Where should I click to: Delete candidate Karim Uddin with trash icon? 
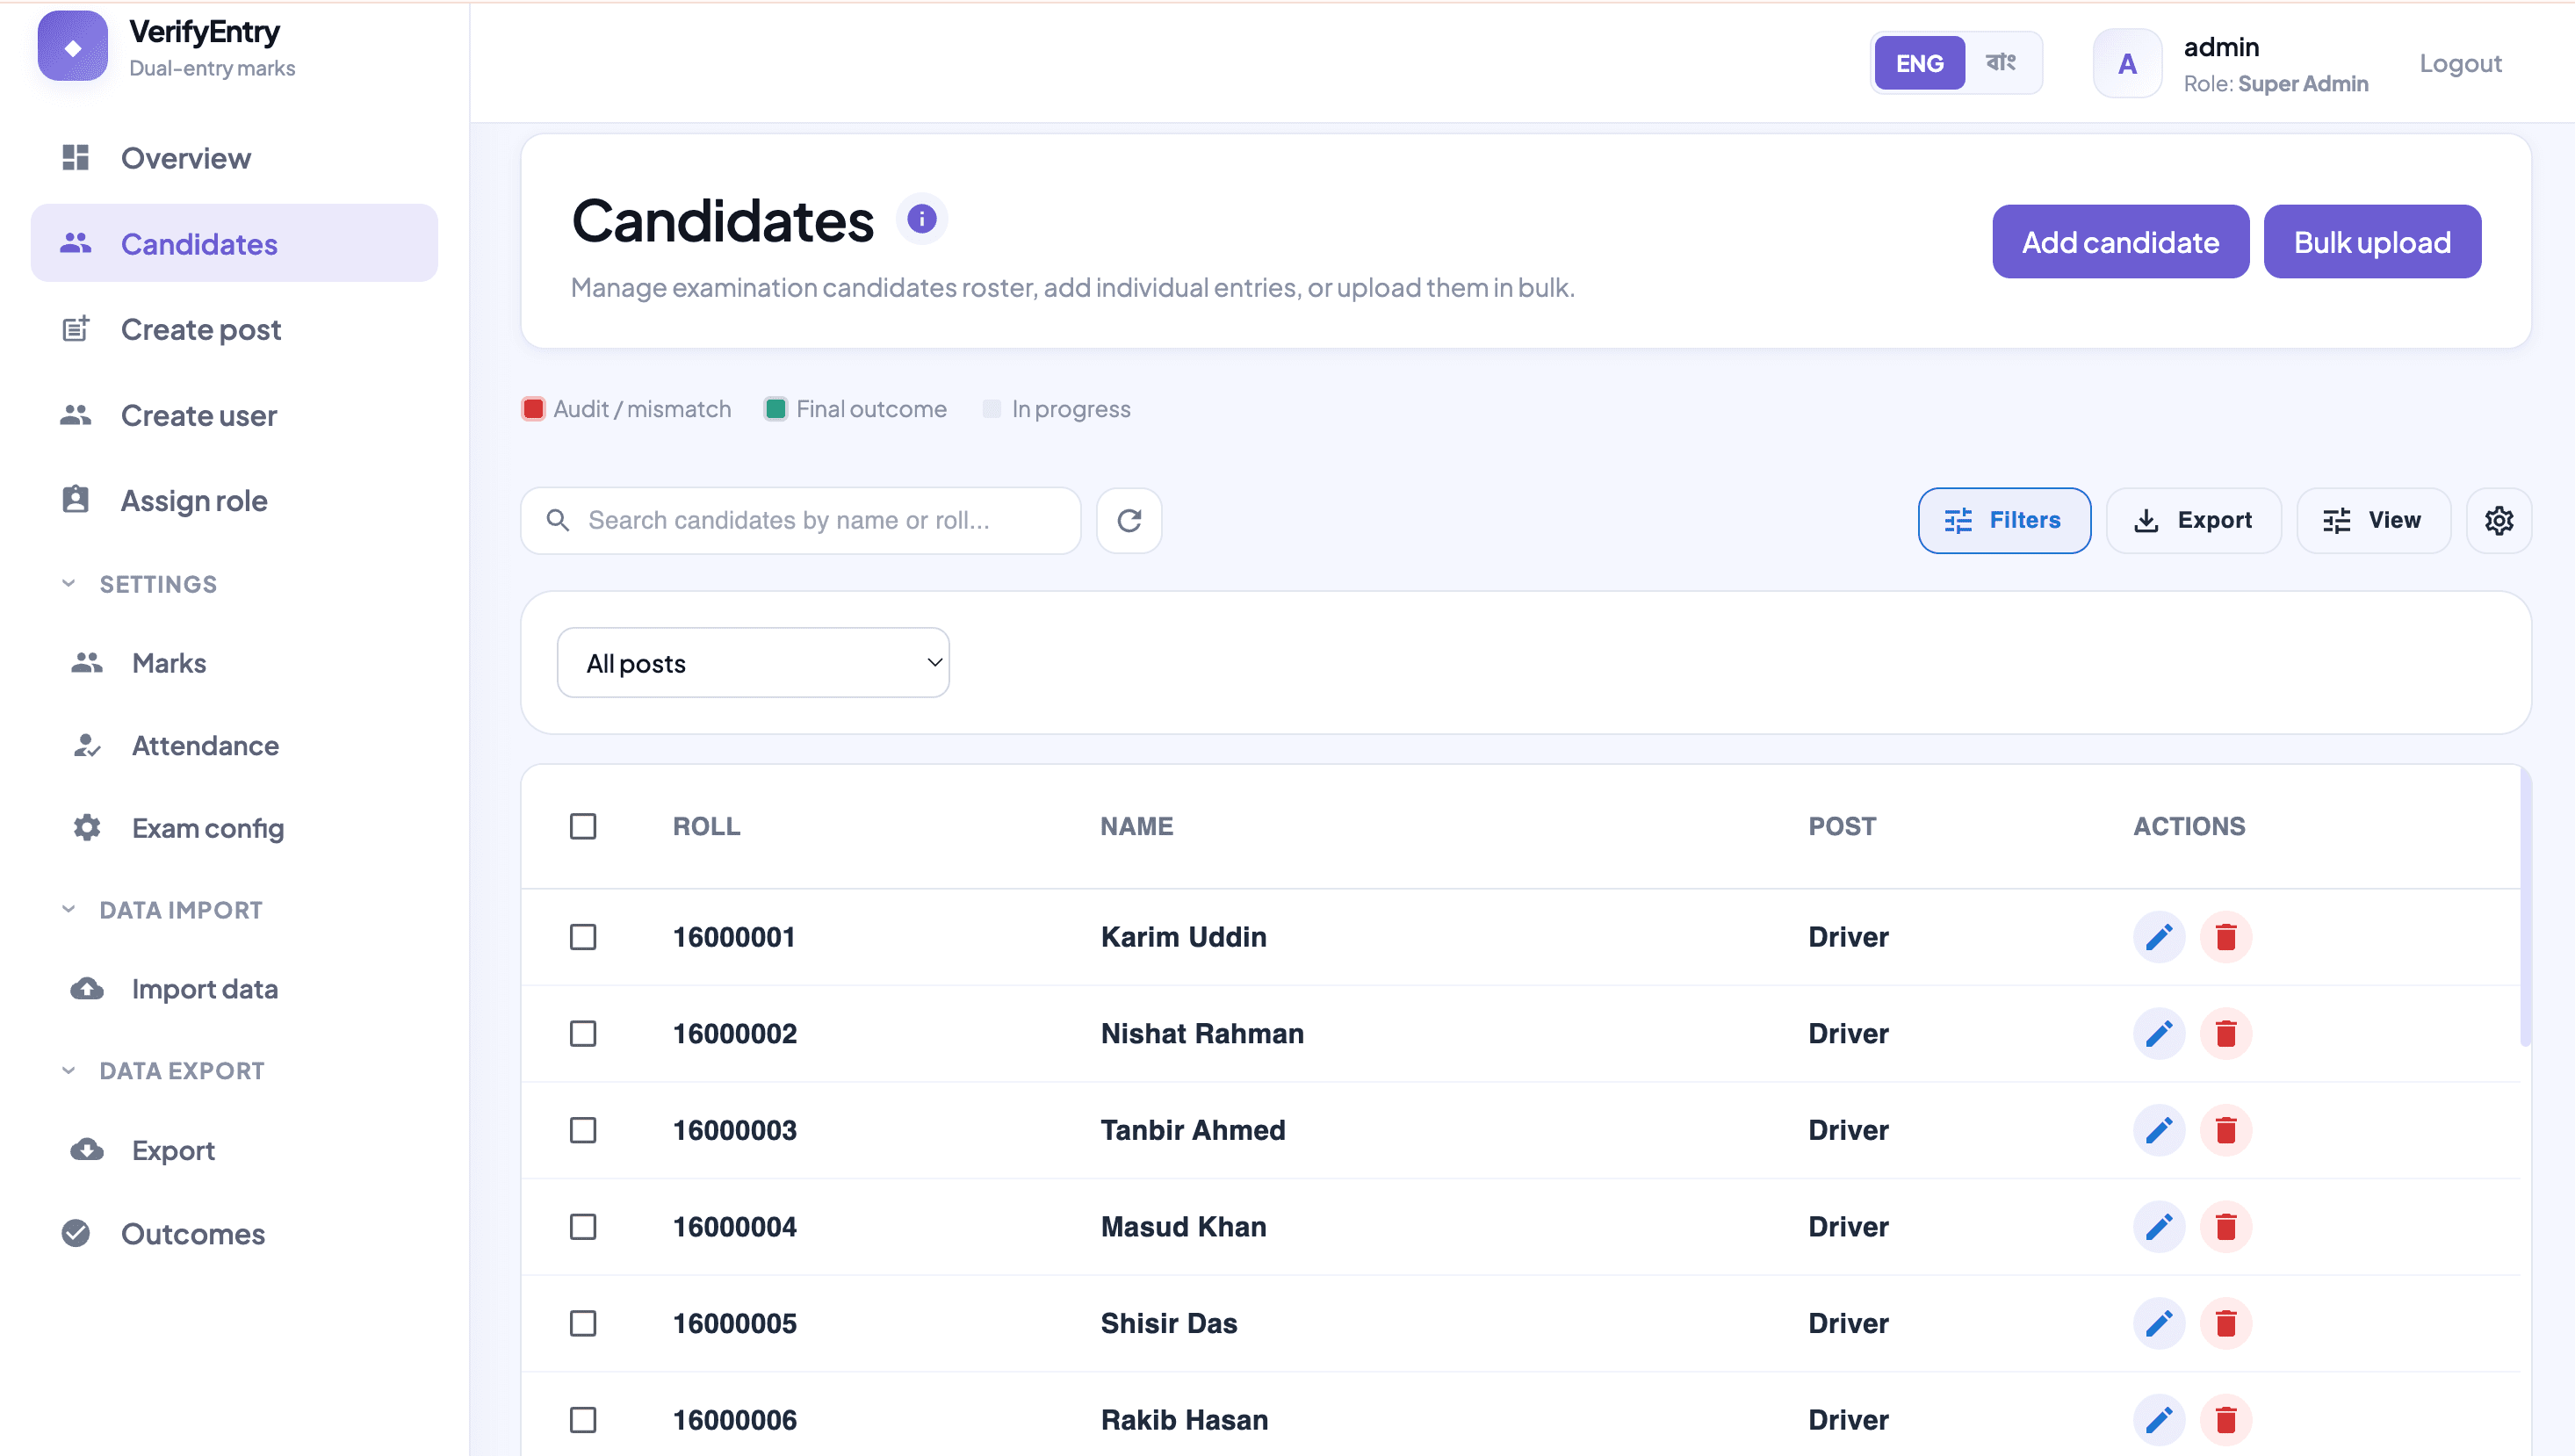[x=2226, y=937]
